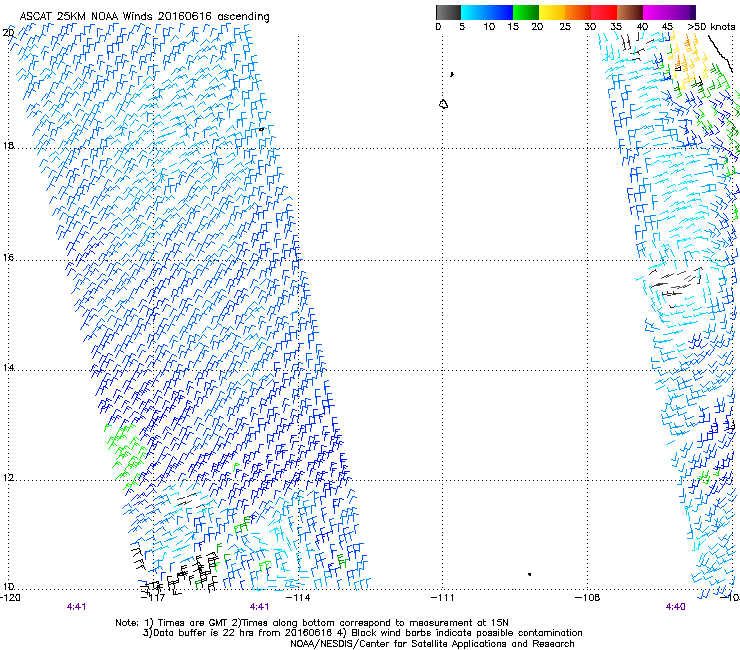This screenshot has height=650, width=740.
Task: Click the orange 25-30 knots legend segment
Action: [x=578, y=12]
